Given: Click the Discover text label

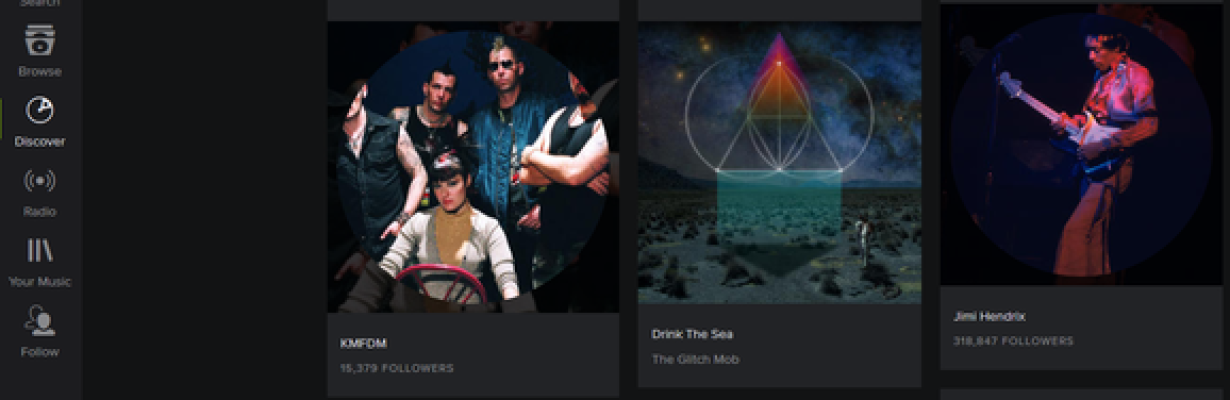Looking at the screenshot, I should [40, 142].
